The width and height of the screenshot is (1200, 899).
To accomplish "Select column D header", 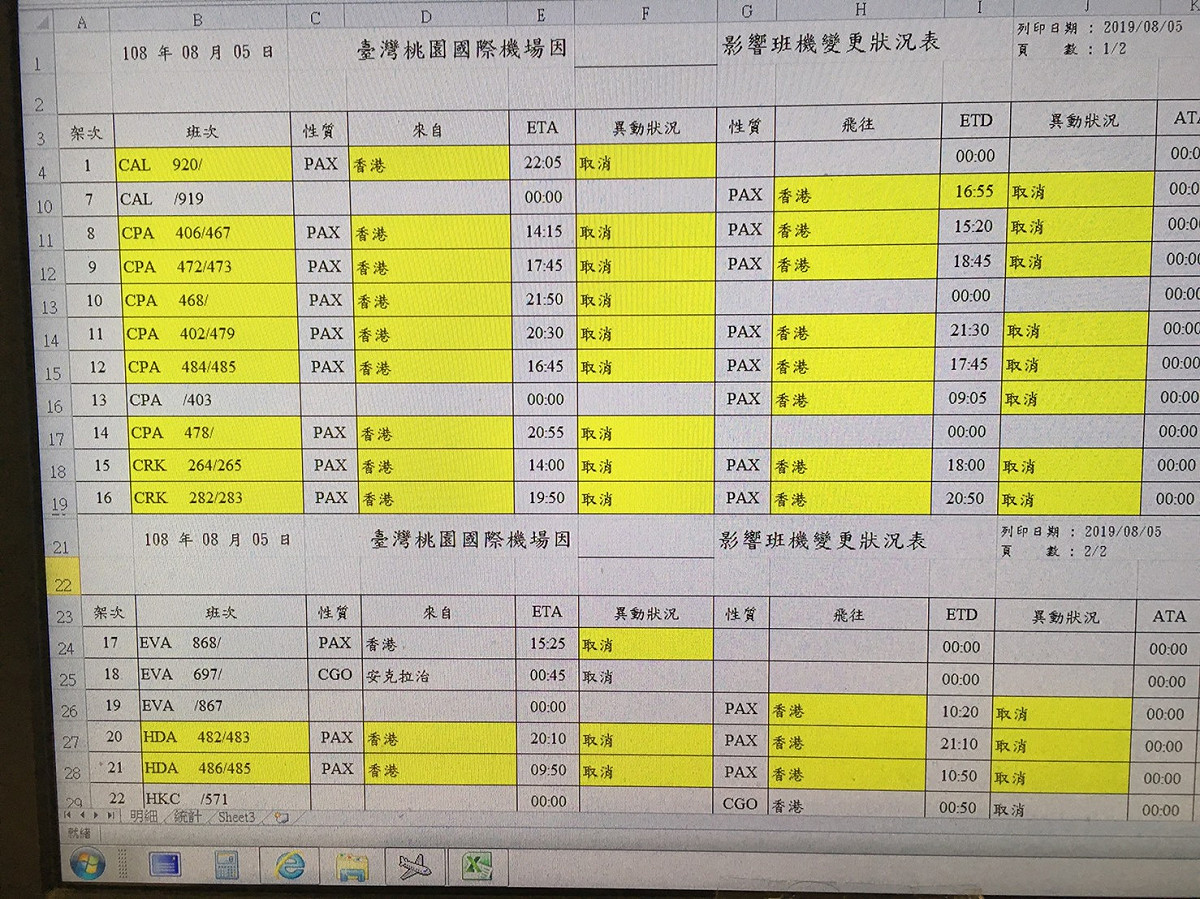I will [x=426, y=16].
